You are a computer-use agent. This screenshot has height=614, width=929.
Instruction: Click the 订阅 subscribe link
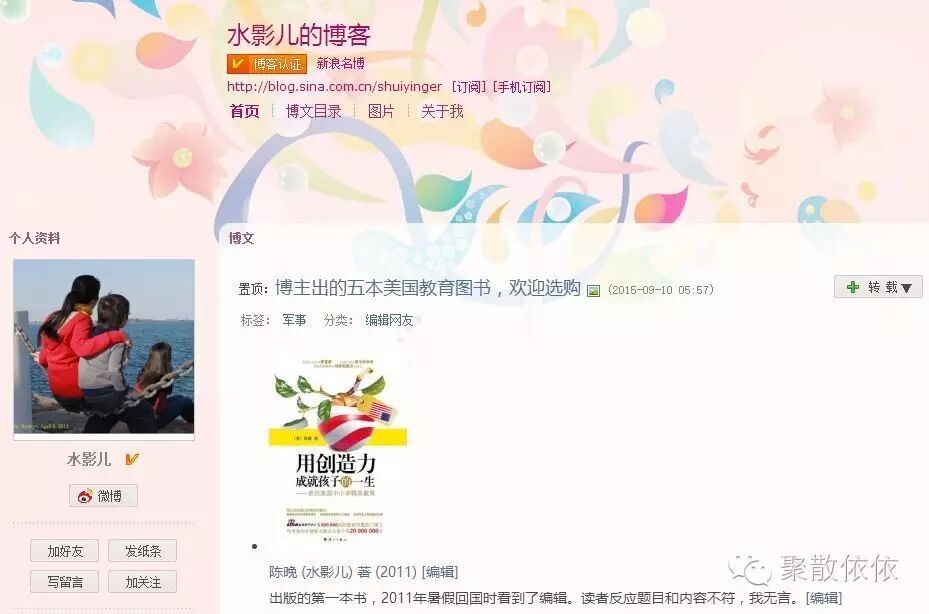[469, 87]
